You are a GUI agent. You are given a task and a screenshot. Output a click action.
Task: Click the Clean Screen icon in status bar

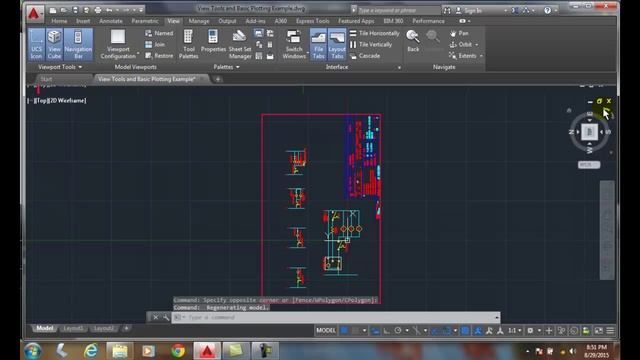point(598,331)
